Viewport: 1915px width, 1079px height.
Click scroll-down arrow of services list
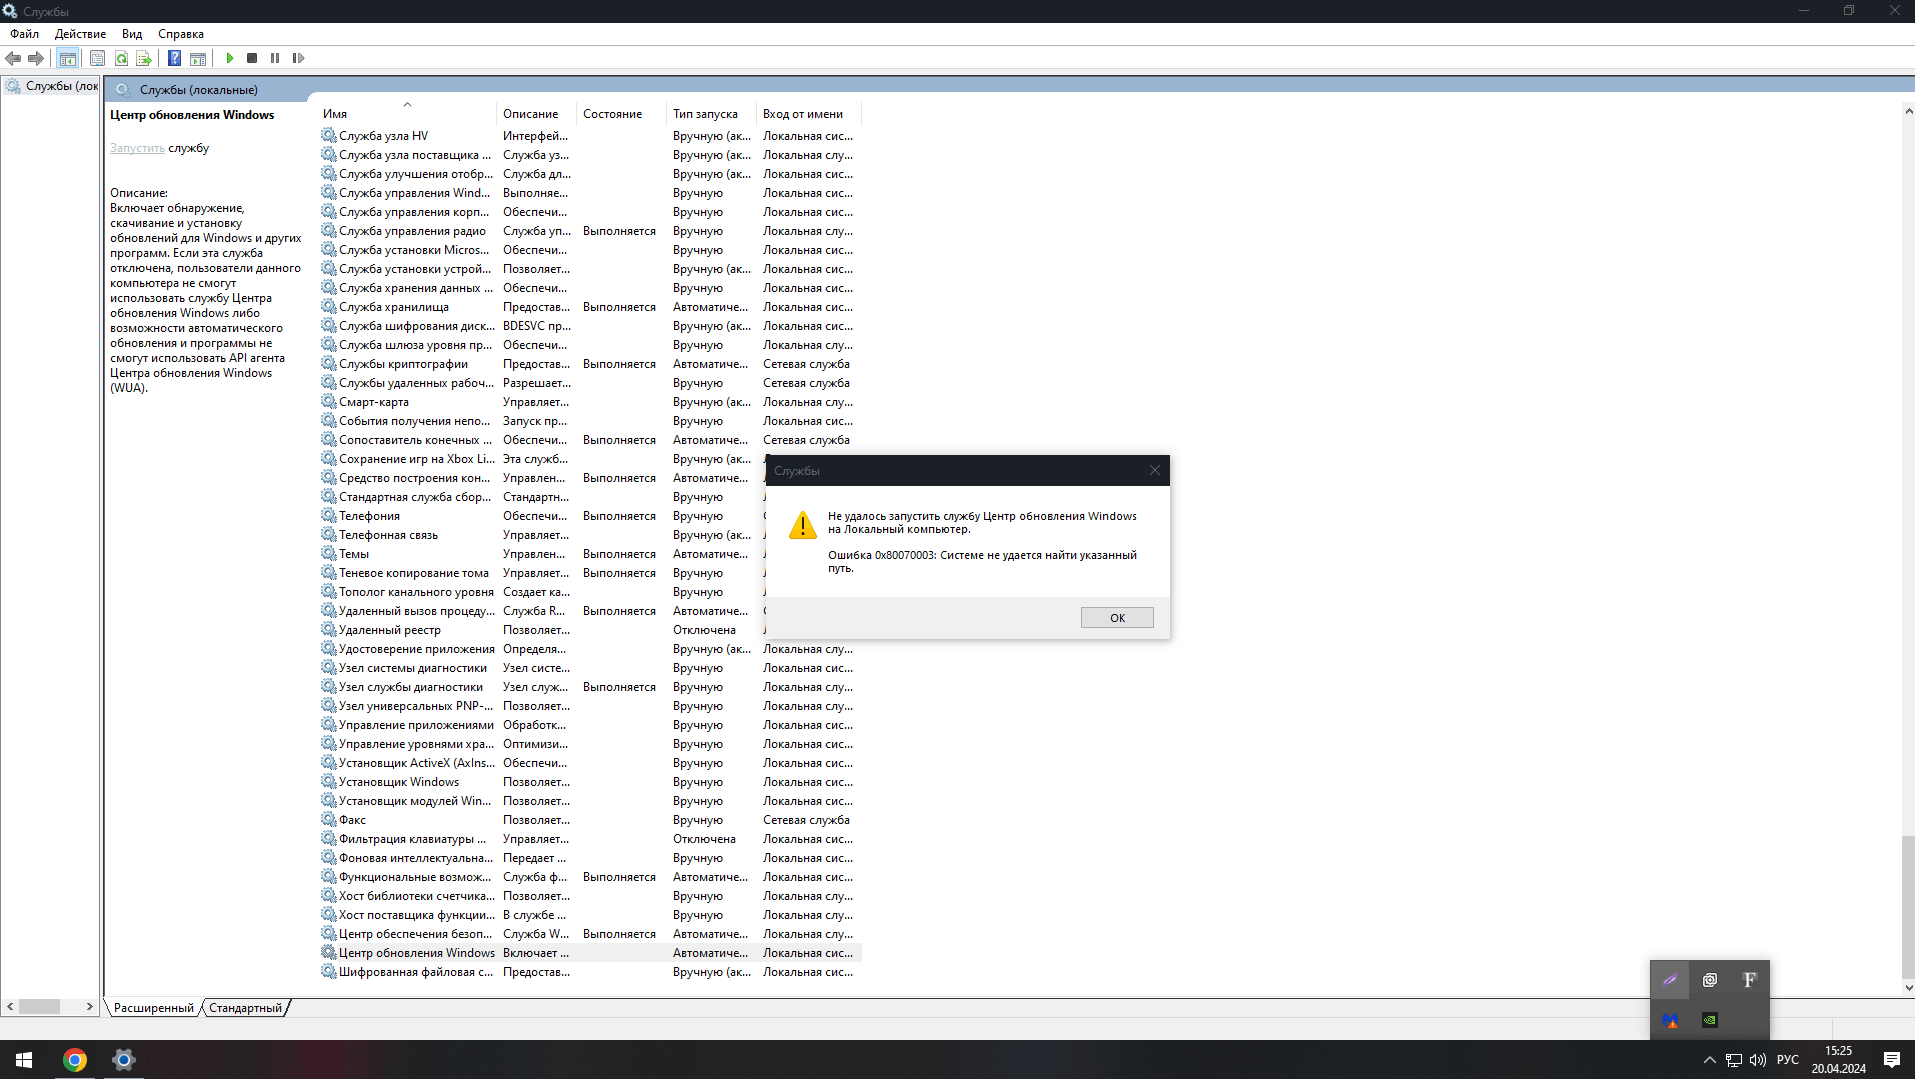(1908, 987)
